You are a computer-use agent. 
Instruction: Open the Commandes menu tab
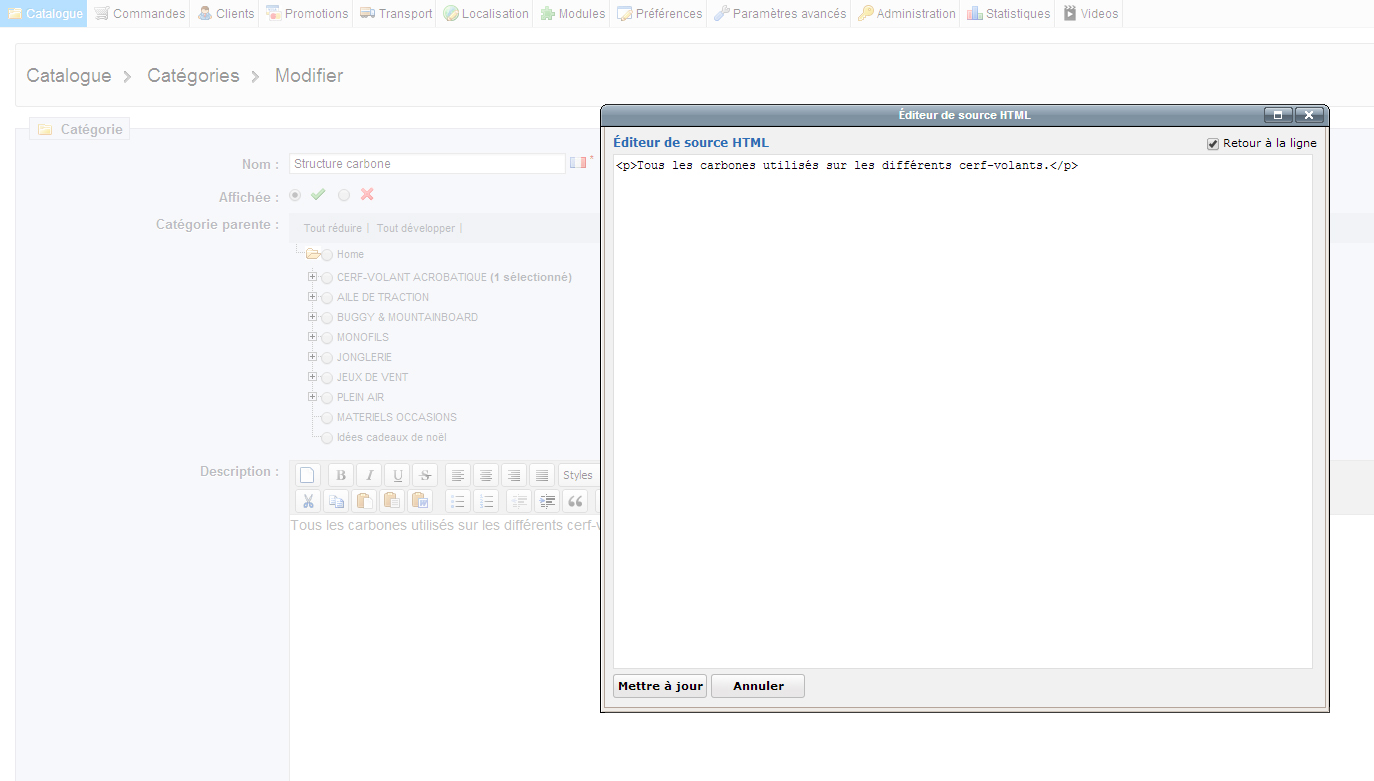[x=139, y=14]
